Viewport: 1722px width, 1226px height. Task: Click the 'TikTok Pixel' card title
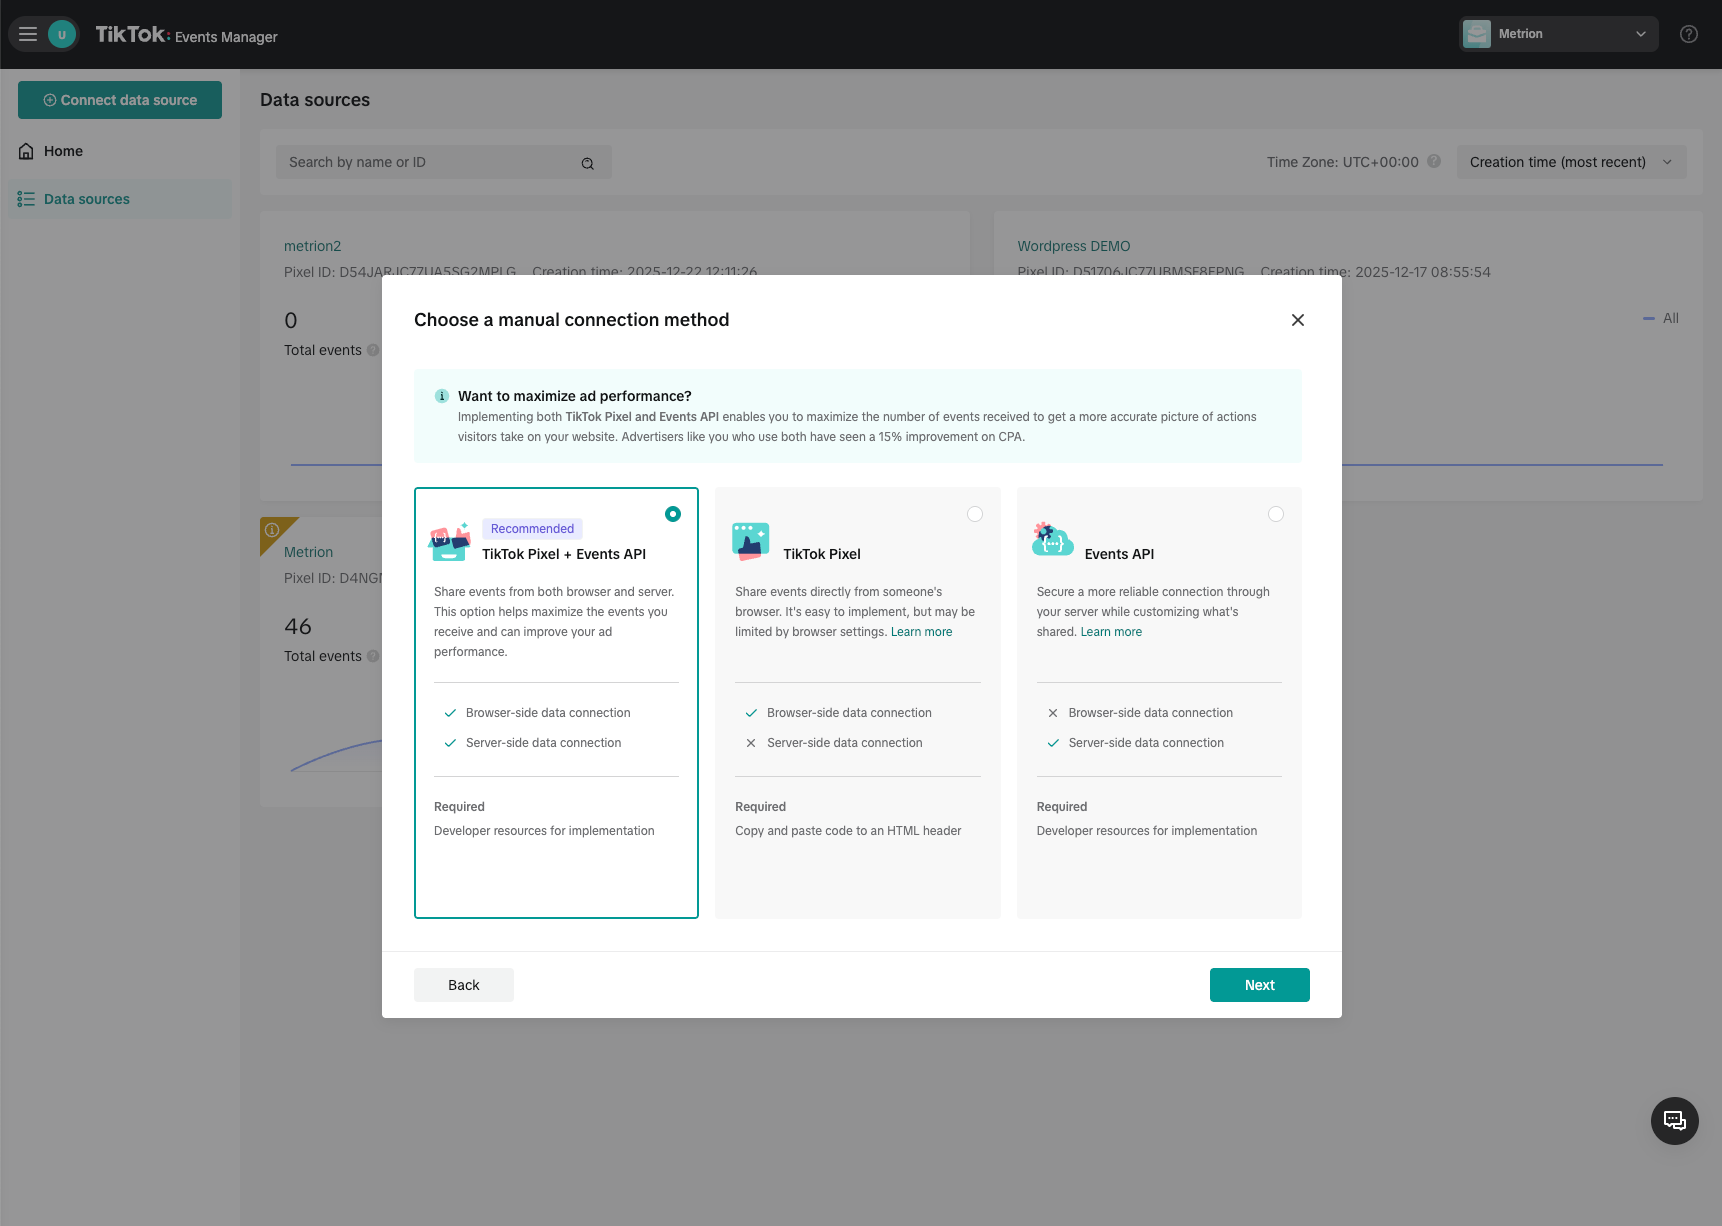click(x=822, y=554)
